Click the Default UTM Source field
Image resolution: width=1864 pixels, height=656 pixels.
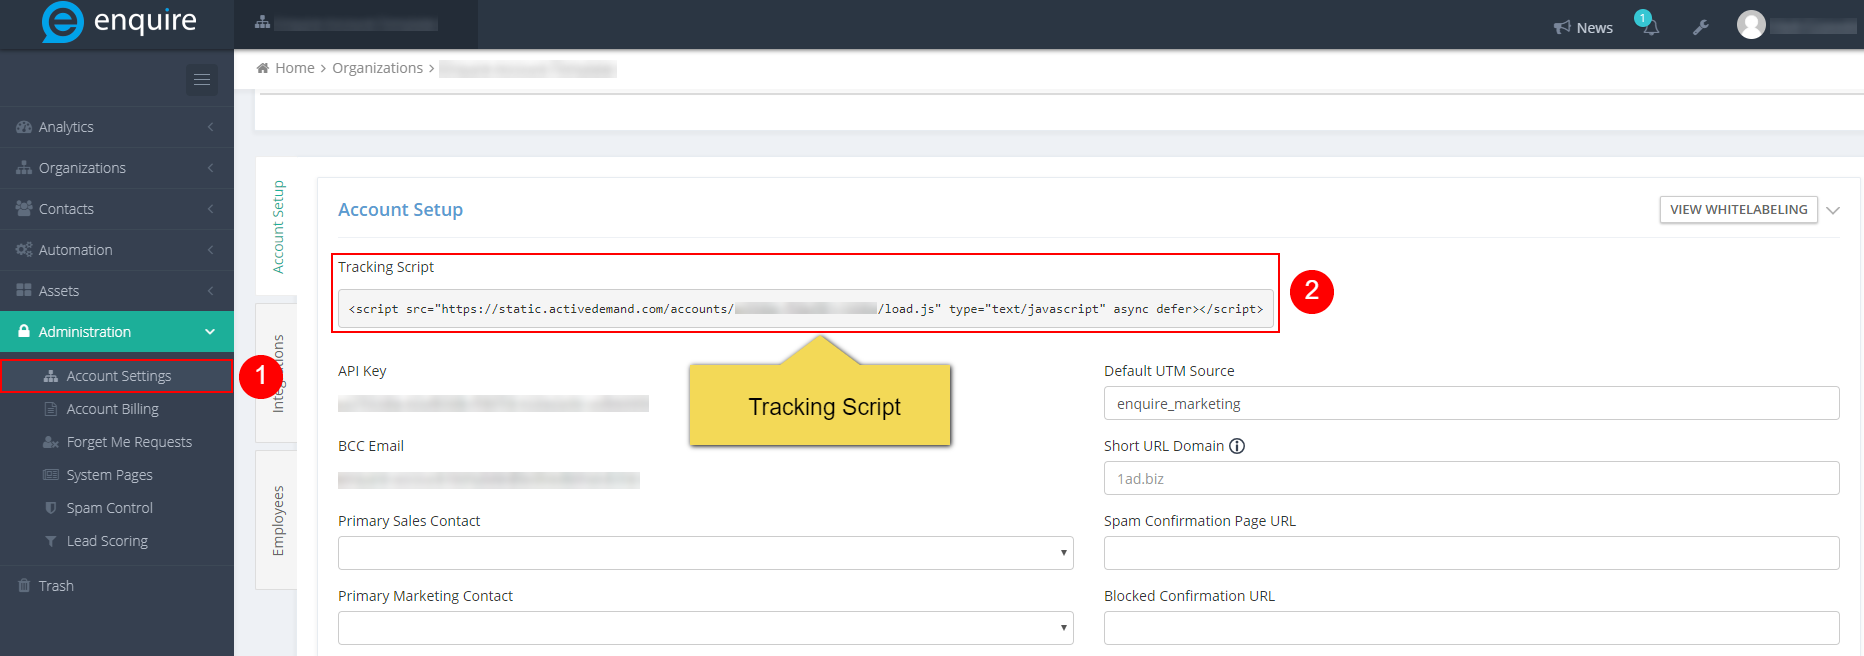pos(1471,403)
